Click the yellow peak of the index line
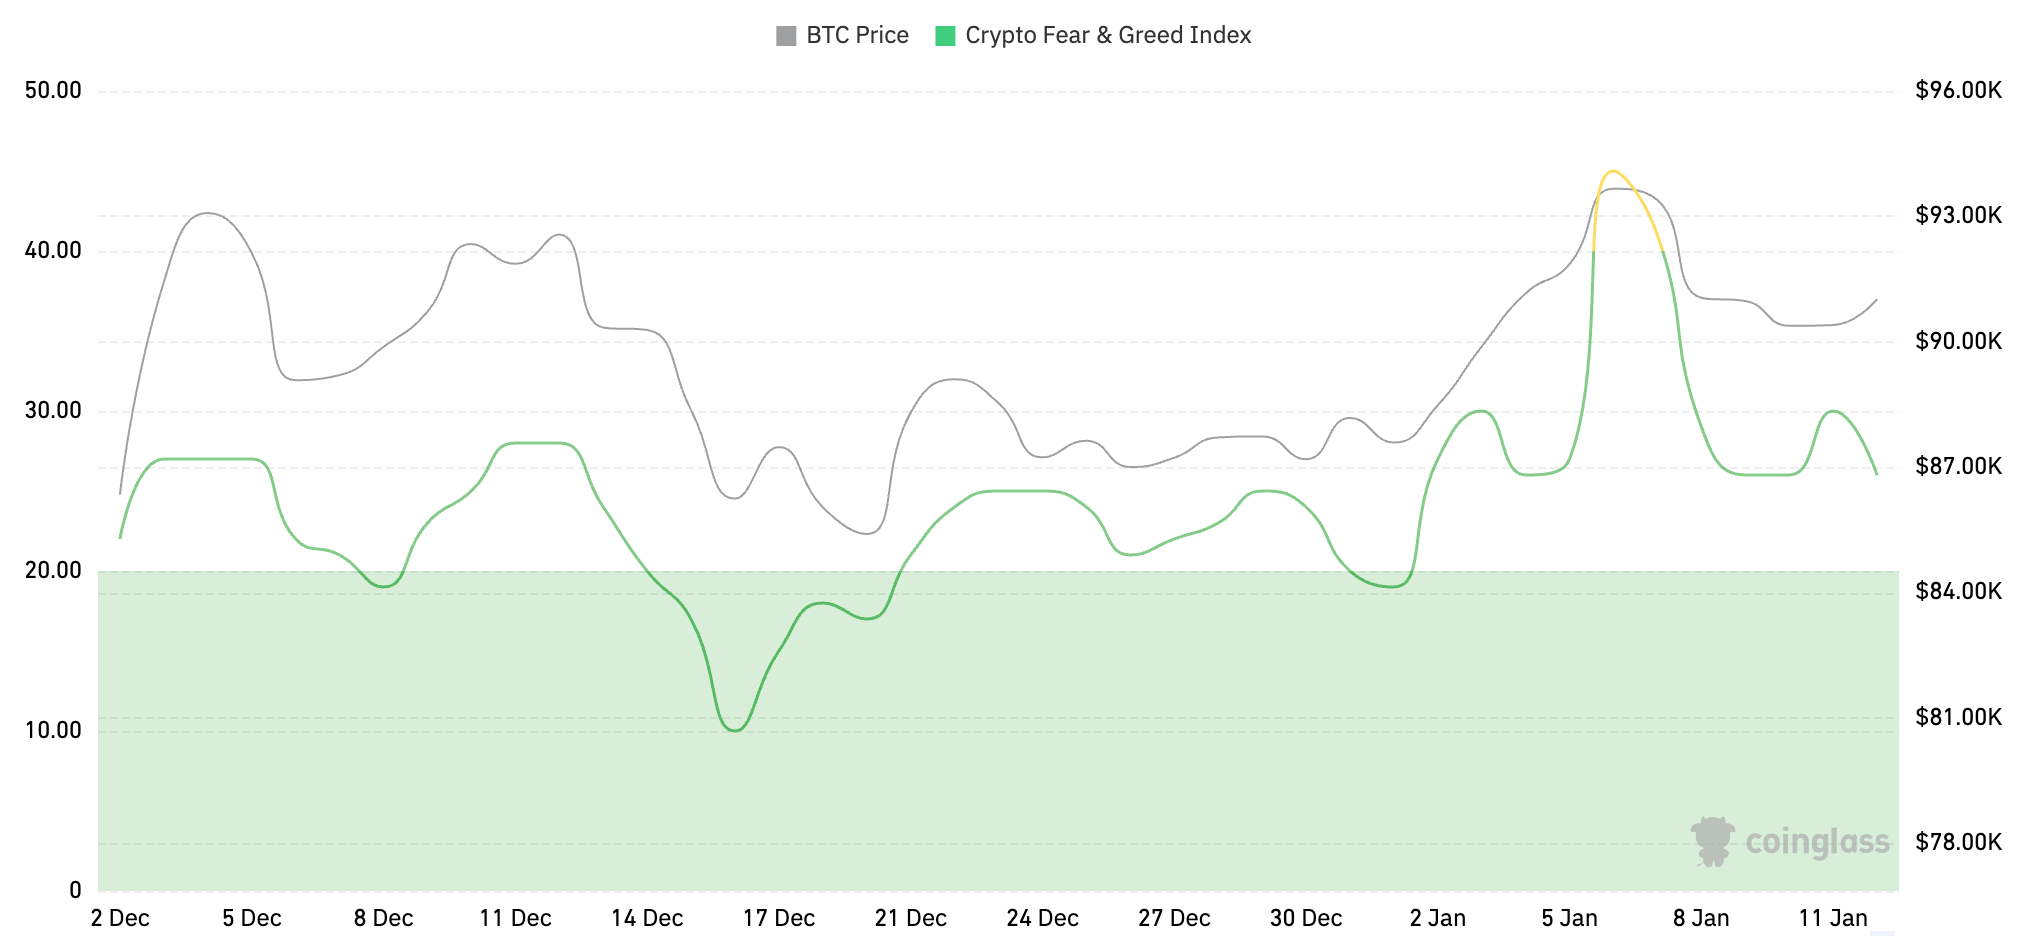 tap(1612, 172)
